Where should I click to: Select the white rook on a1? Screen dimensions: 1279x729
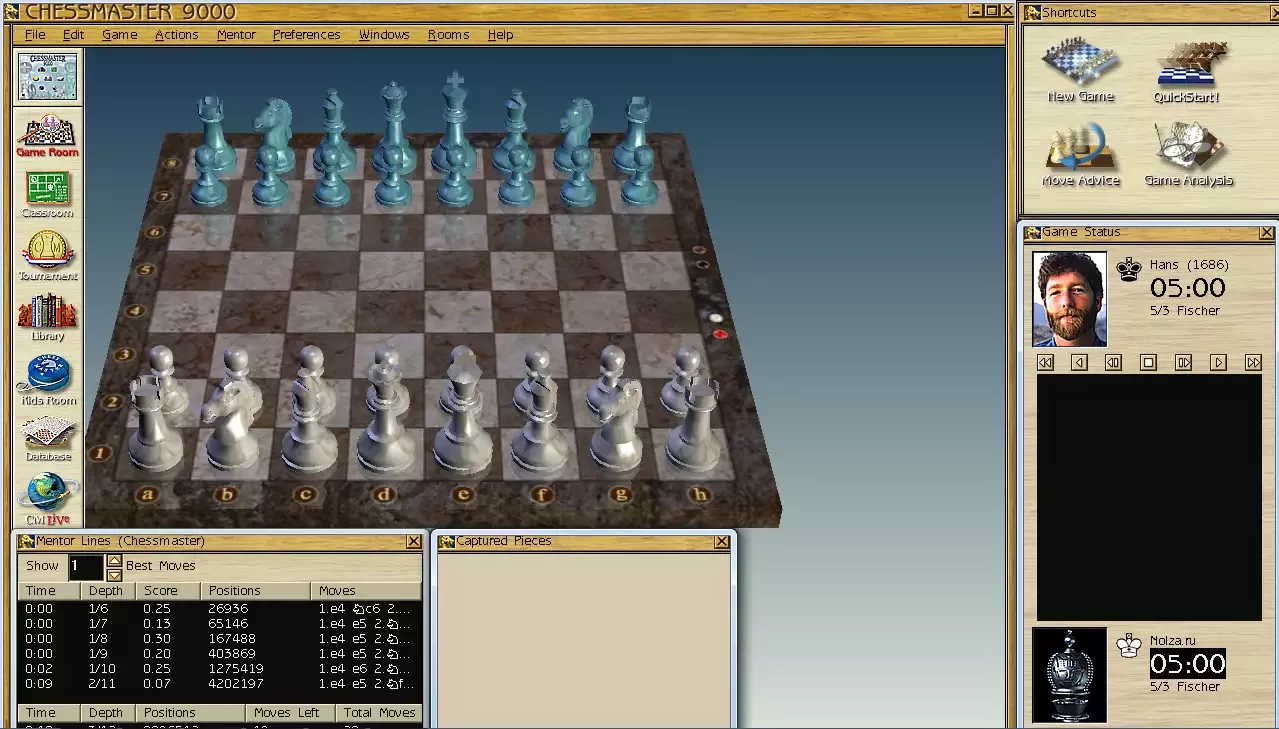(x=153, y=428)
